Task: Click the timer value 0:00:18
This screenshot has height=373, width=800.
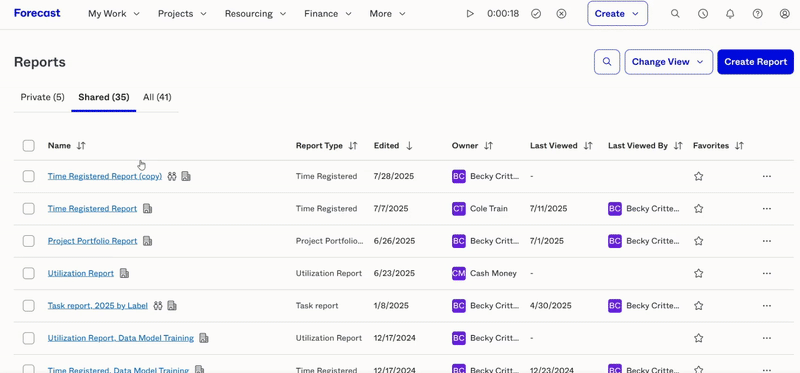Action: pos(503,14)
